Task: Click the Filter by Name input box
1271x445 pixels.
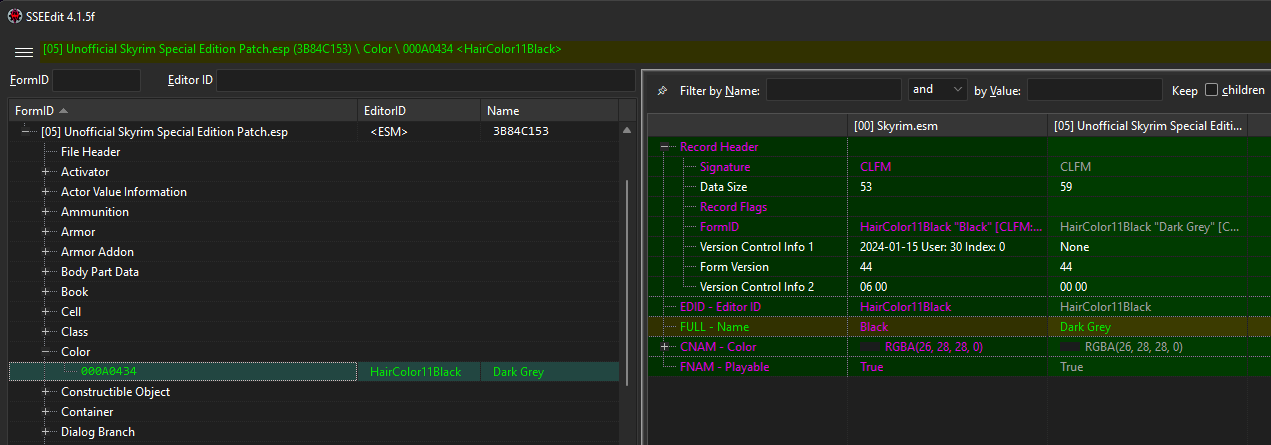Action: (x=834, y=90)
